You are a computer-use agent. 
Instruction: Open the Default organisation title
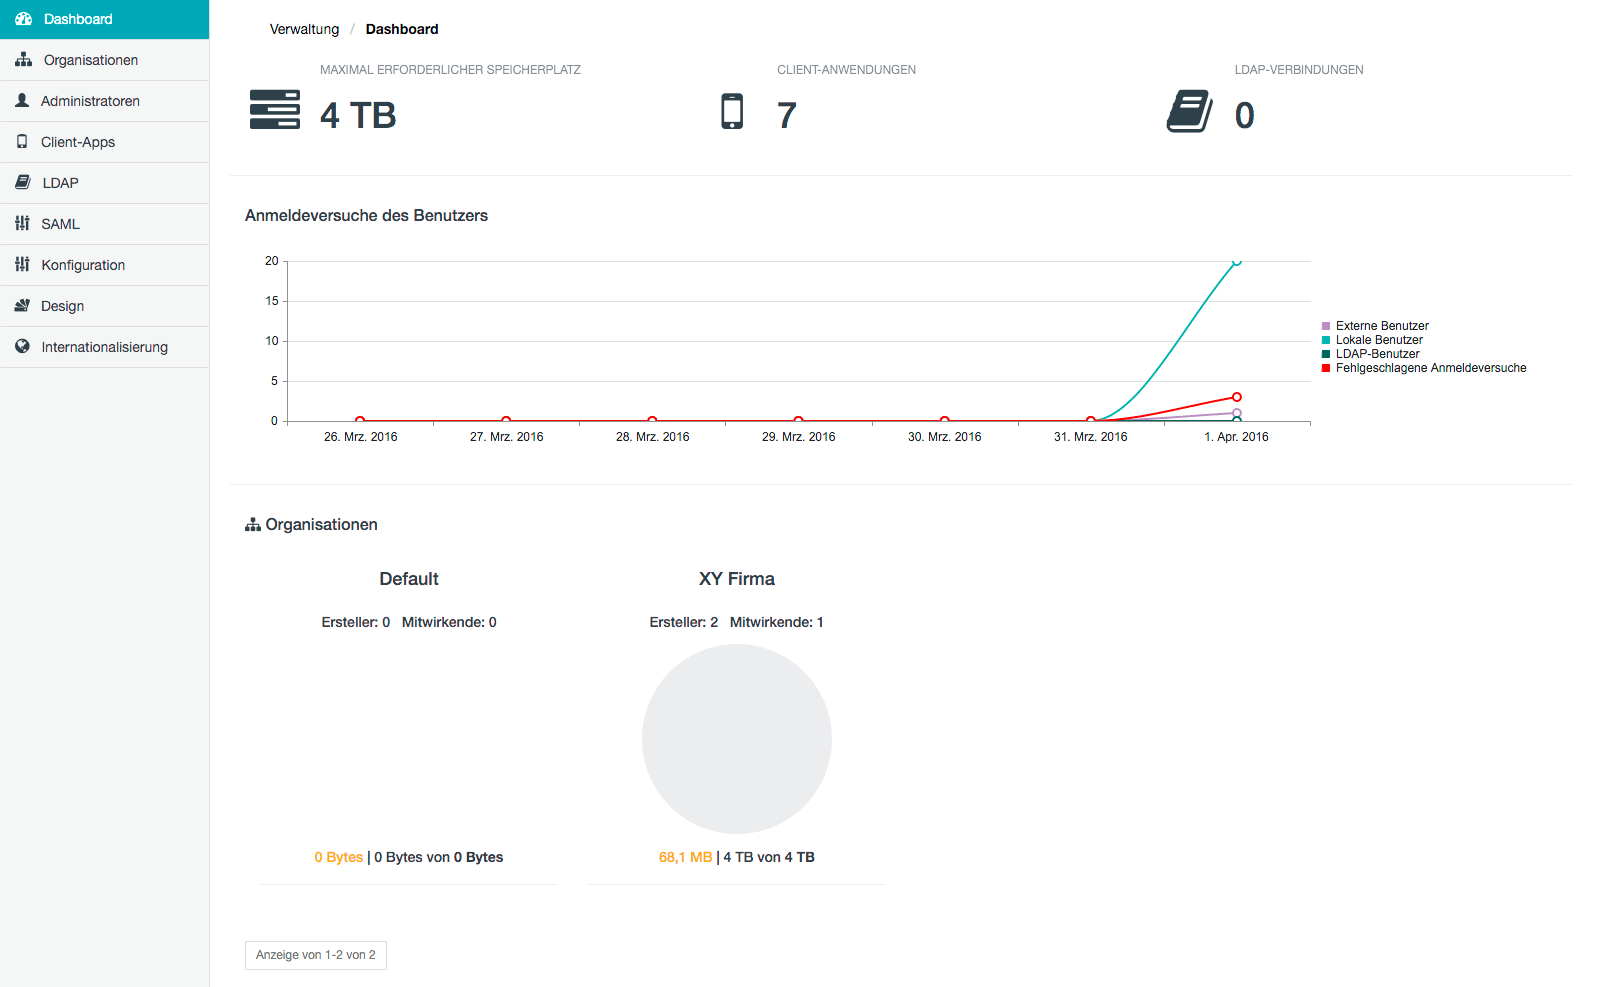[409, 579]
